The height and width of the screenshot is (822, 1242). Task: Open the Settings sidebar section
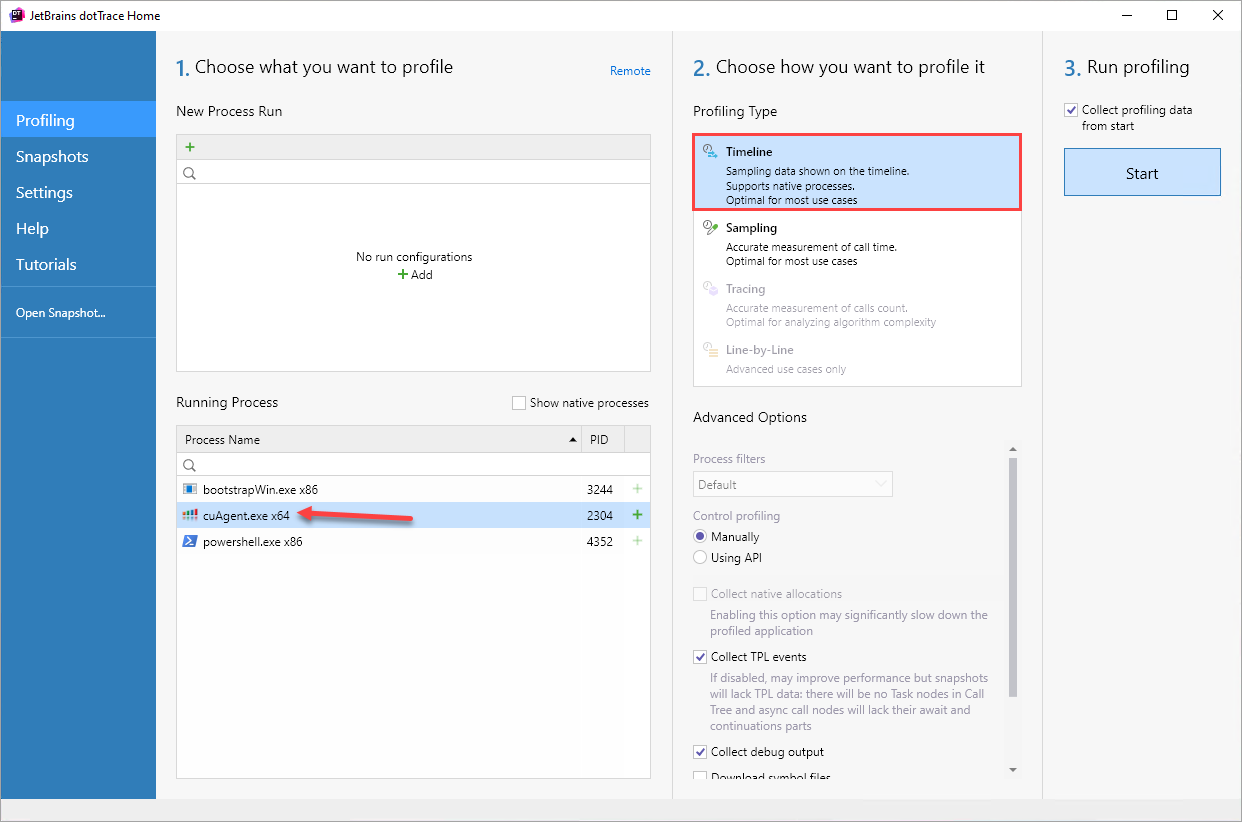[x=78, y=192]
